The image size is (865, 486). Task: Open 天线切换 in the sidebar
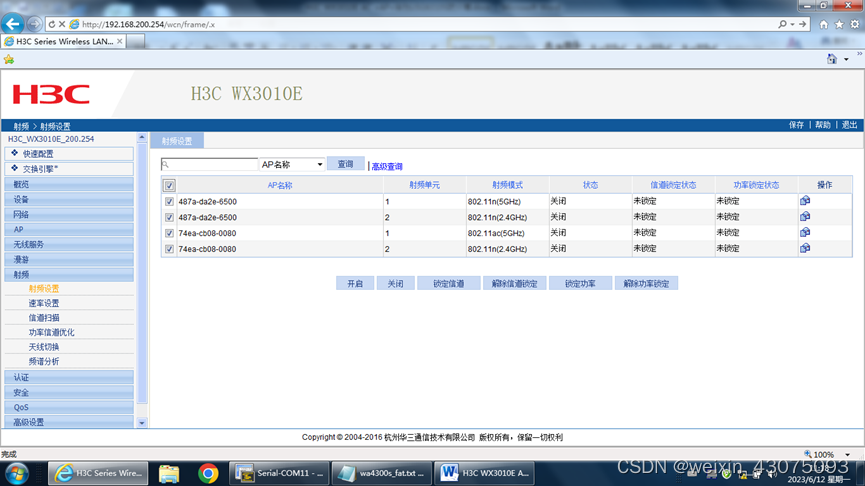(x=44, y=347)
